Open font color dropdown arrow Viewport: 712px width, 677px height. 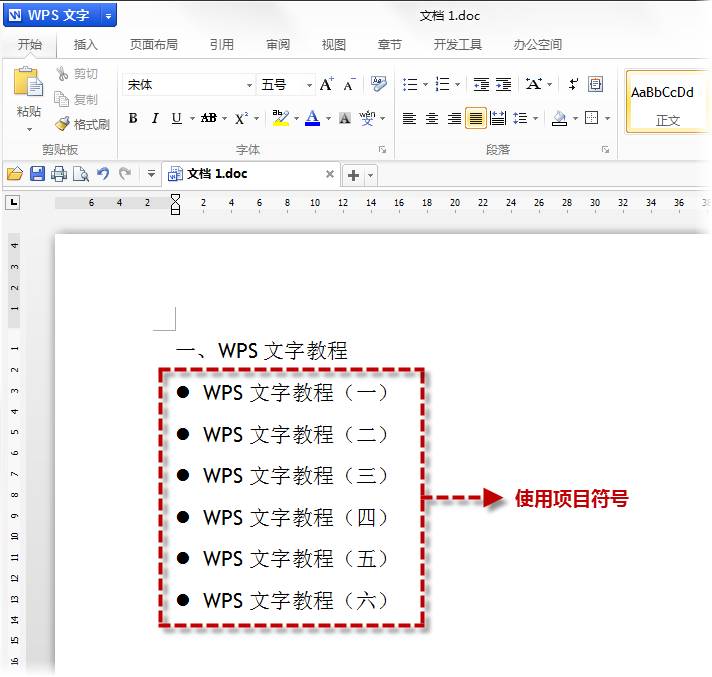coord(328,119)
